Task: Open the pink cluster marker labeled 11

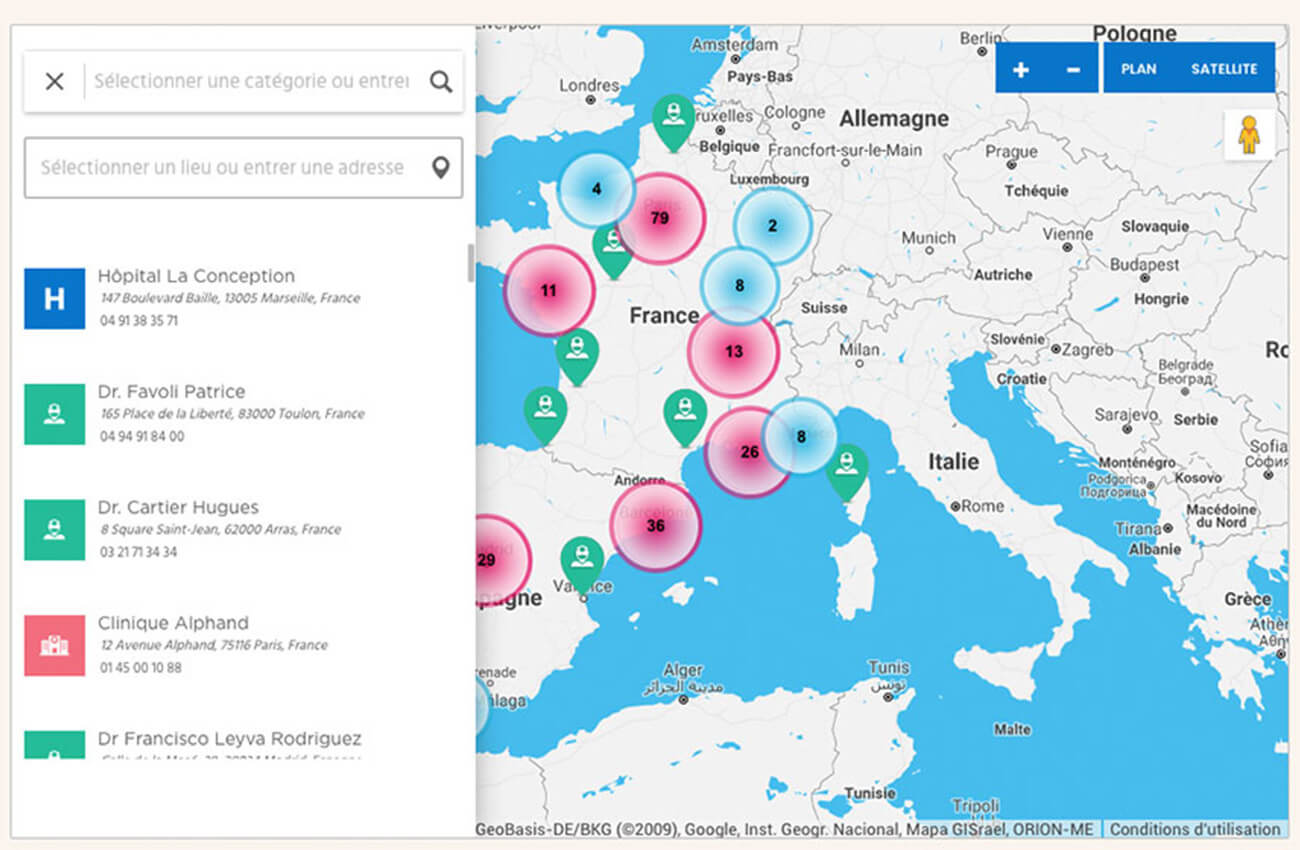Action: pos(548,291)
